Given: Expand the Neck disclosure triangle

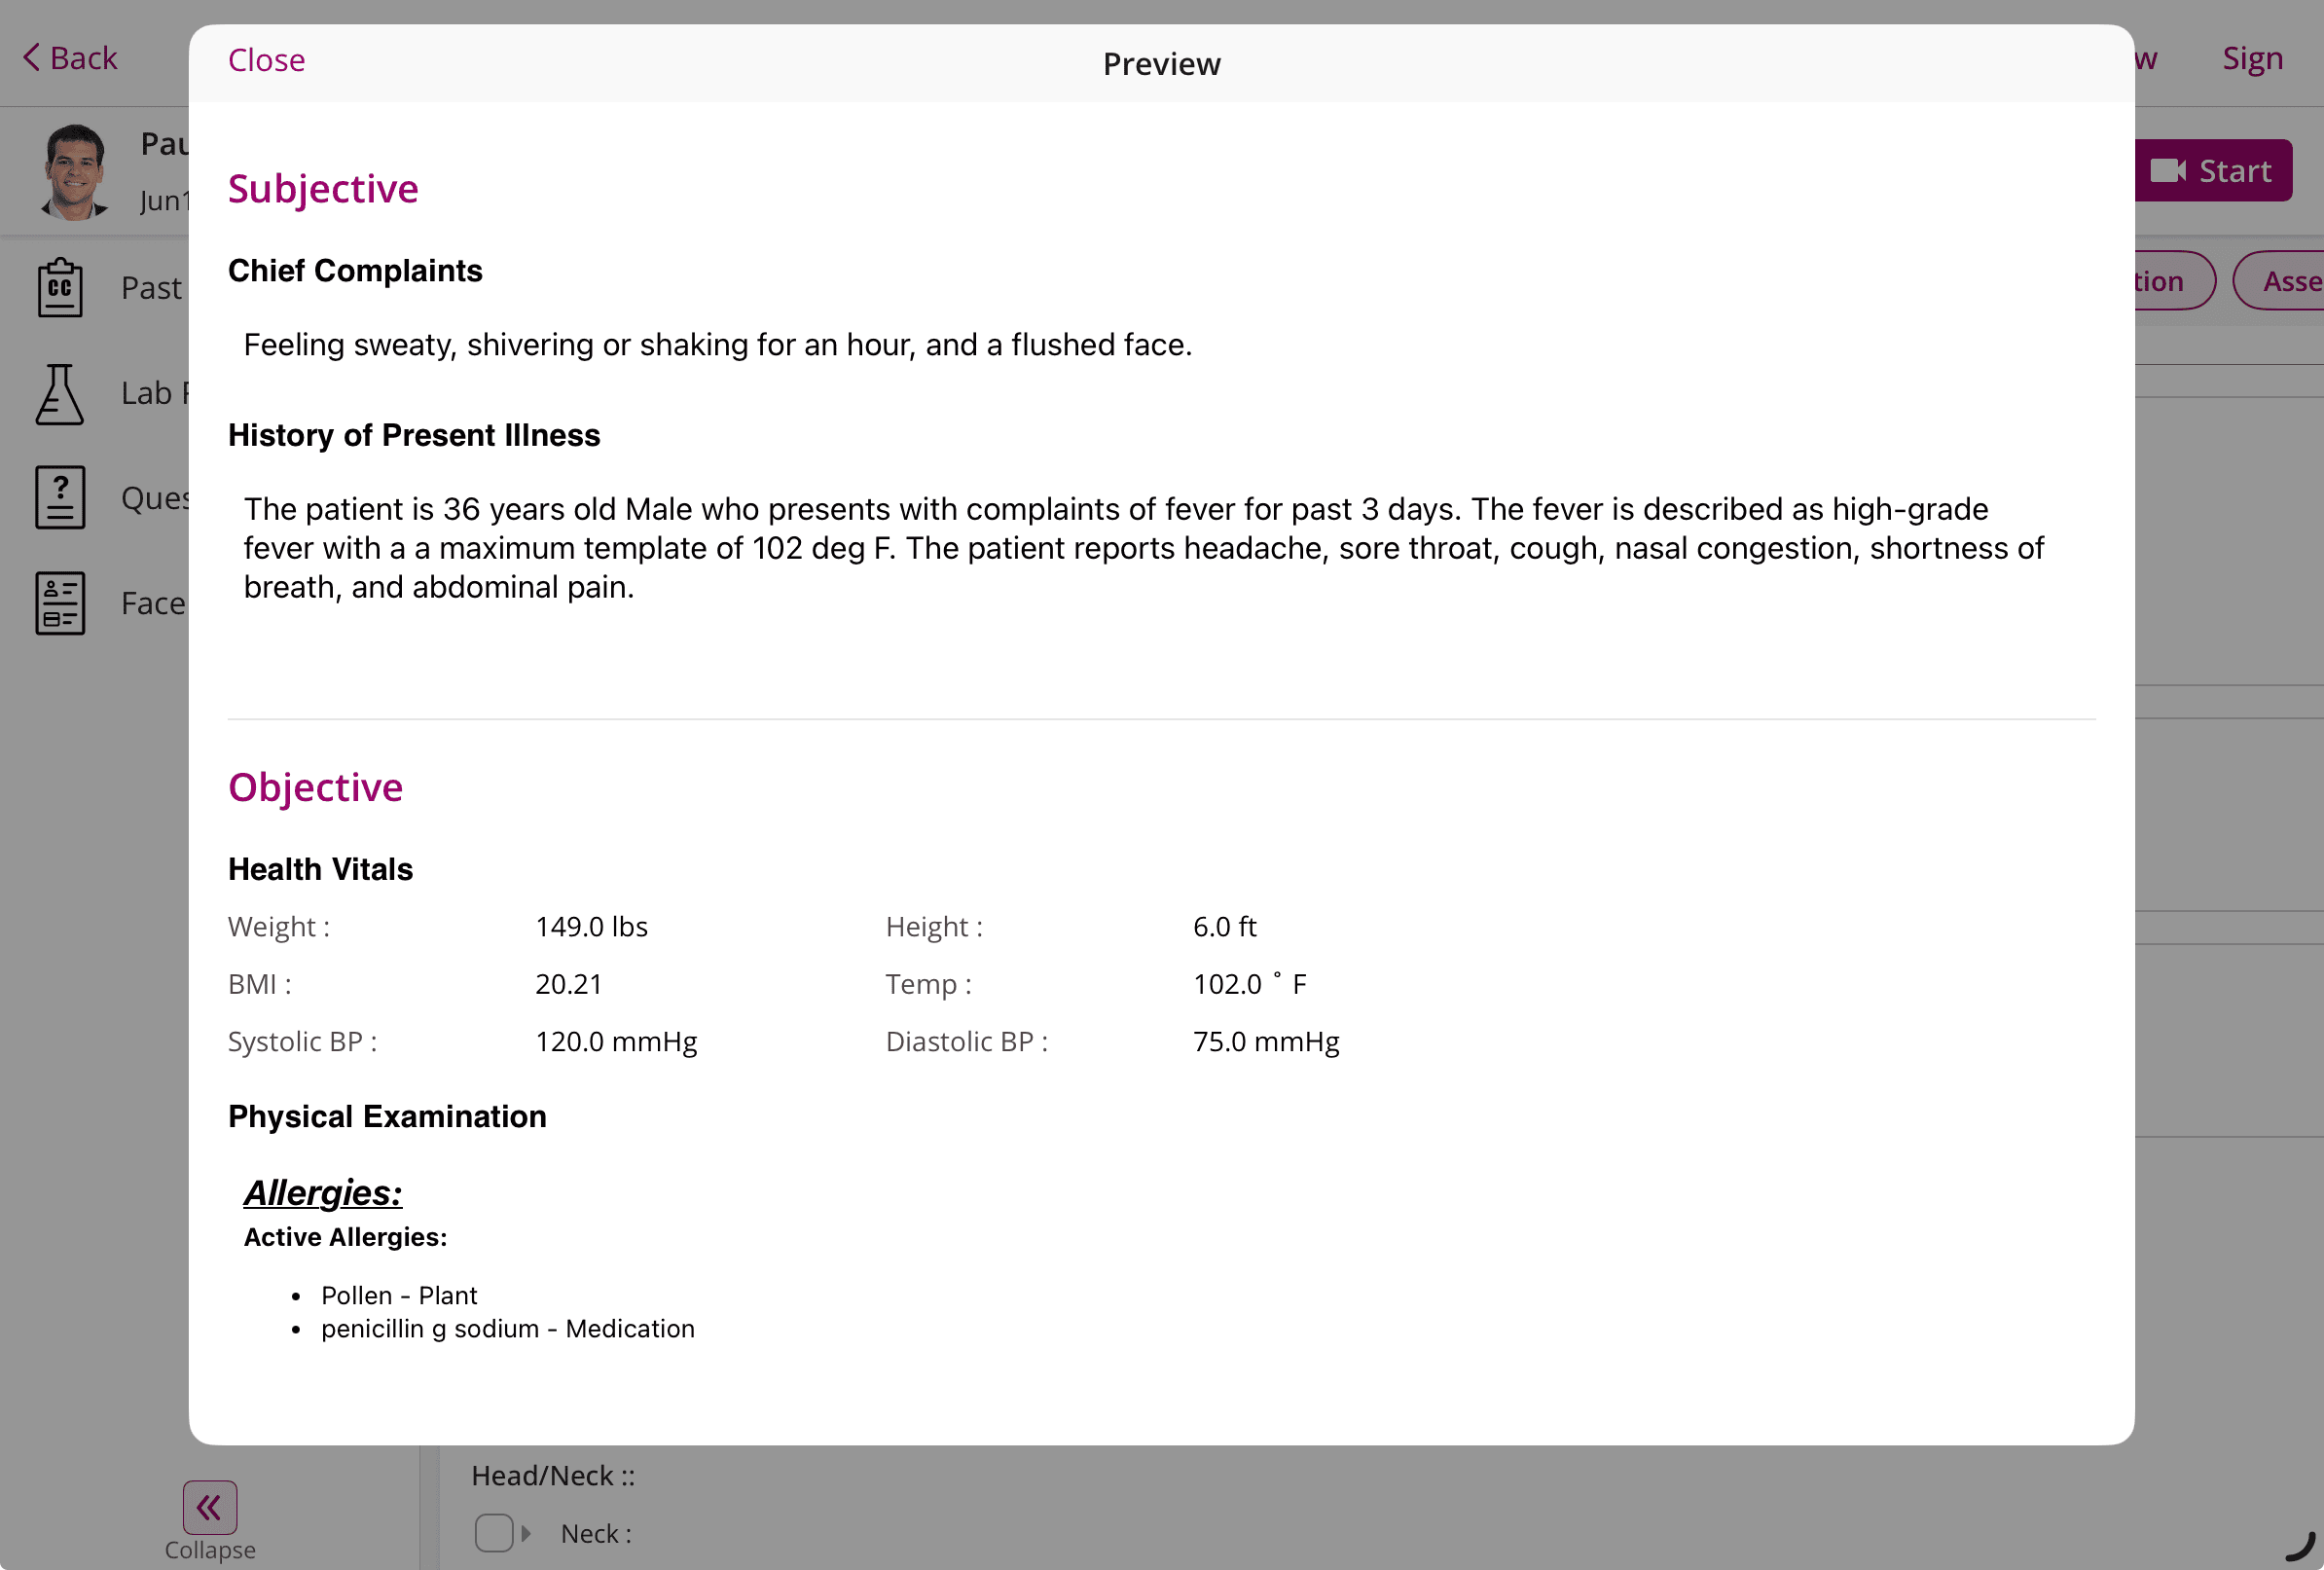Looking at the screenshot, I should pyautogui.click(x=526, y=1533).
